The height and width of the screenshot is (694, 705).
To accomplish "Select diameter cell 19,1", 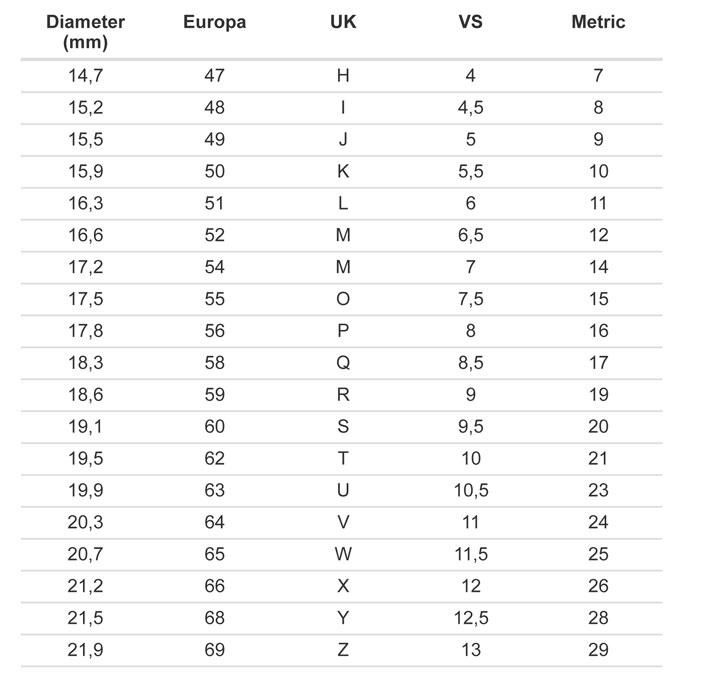I will pyautogui.click(x=85, y=427).
